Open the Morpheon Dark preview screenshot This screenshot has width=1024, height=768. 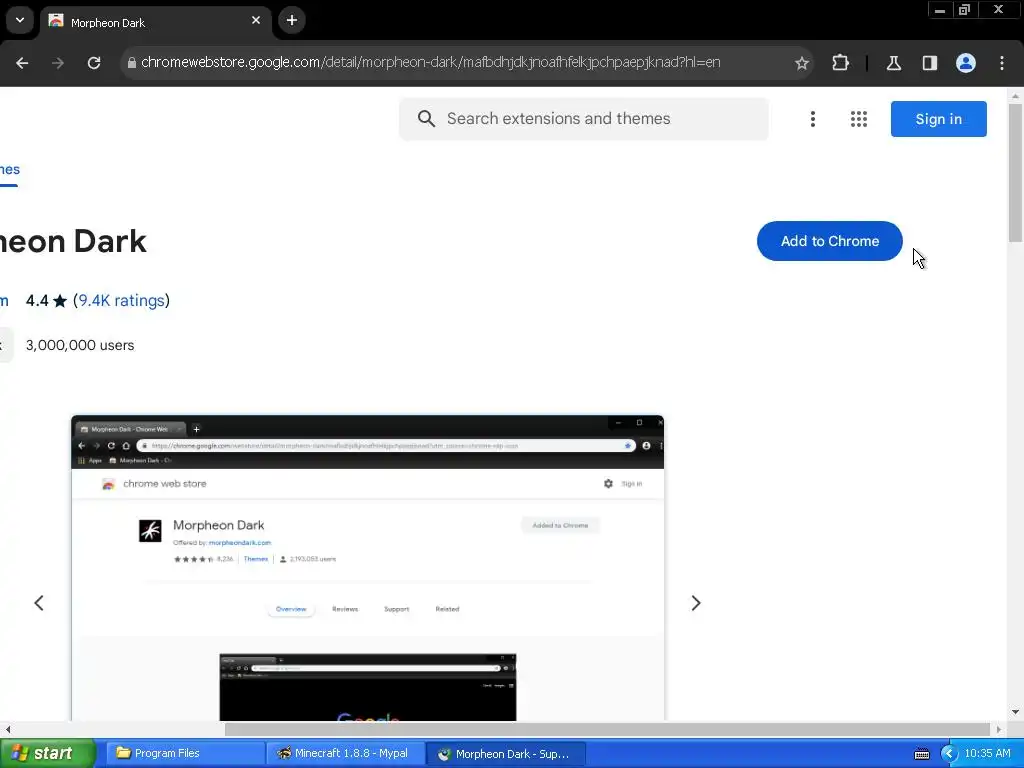[368, 568]
